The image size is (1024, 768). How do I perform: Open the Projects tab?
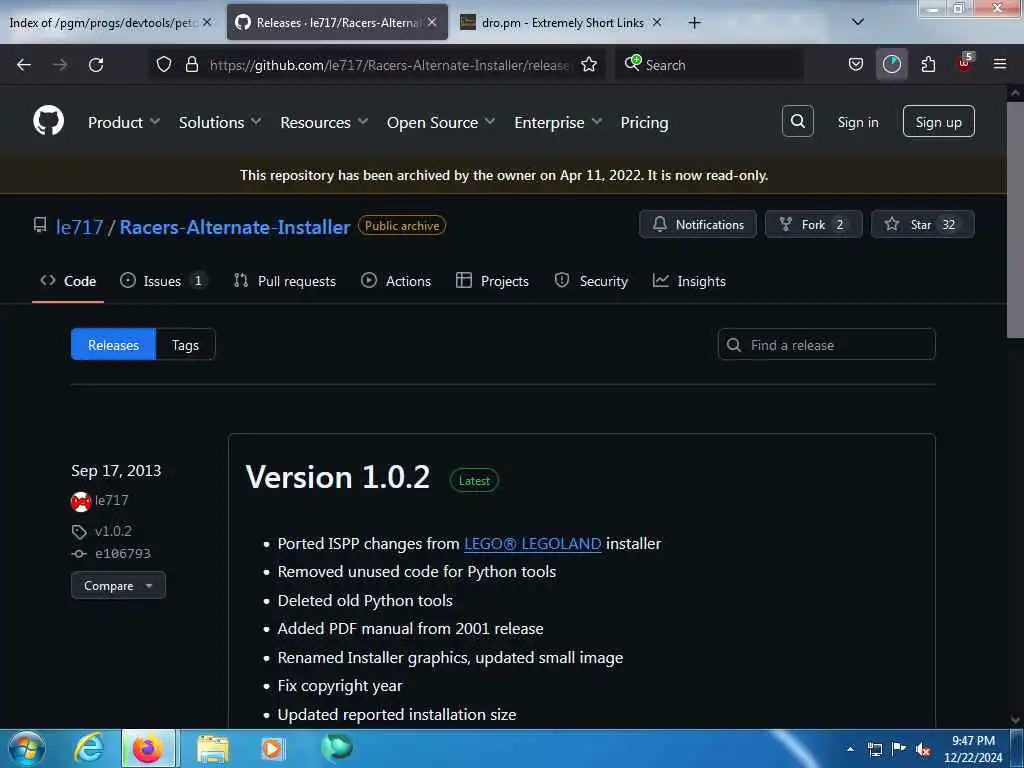coord(492,281)
